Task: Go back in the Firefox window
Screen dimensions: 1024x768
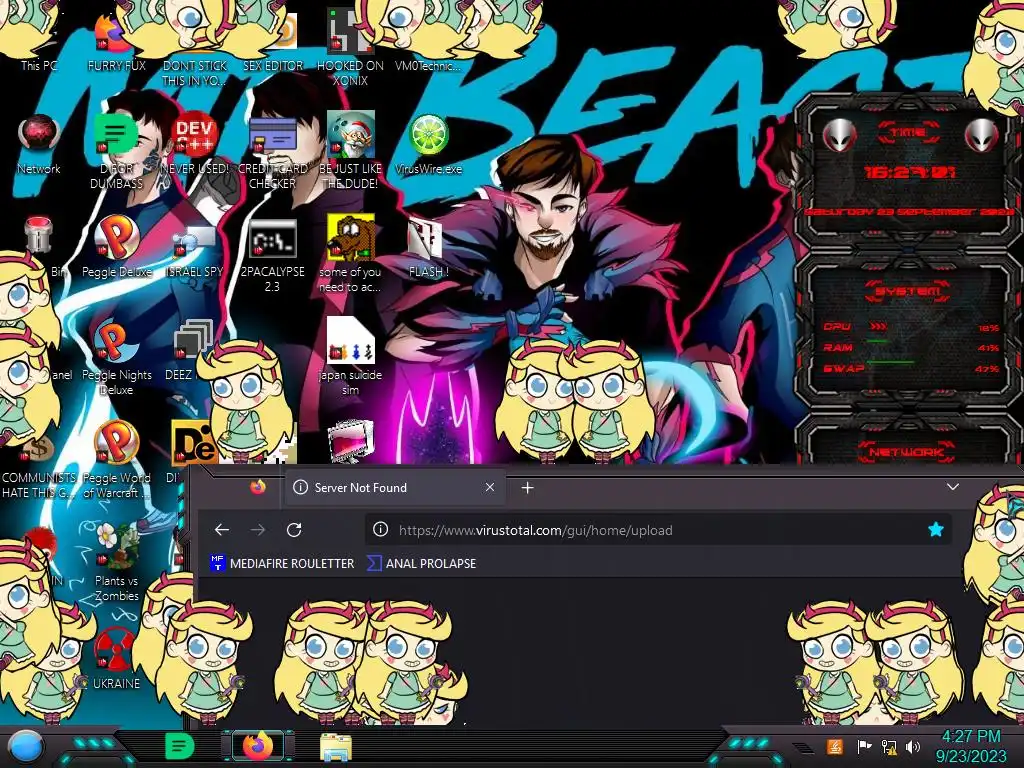Action: coord(221,530)
